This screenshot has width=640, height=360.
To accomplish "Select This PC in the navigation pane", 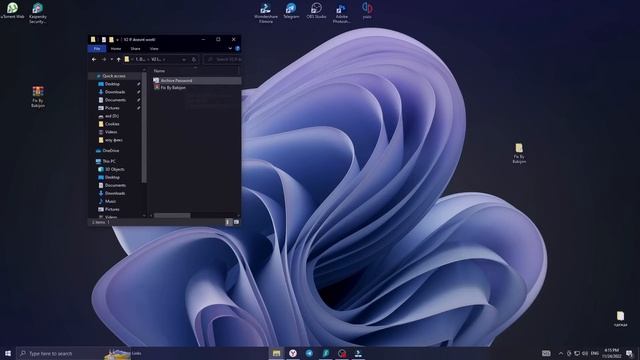I will point(109,161).
